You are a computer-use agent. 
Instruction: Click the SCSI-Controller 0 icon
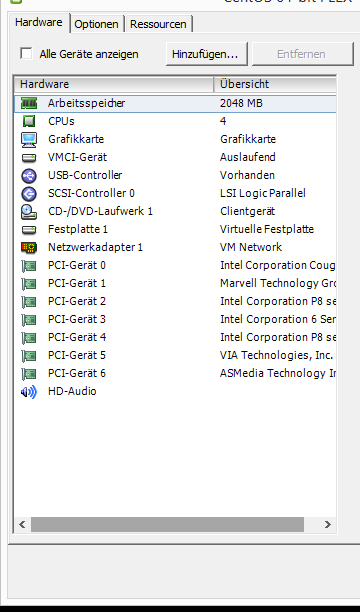click(29, 194)
